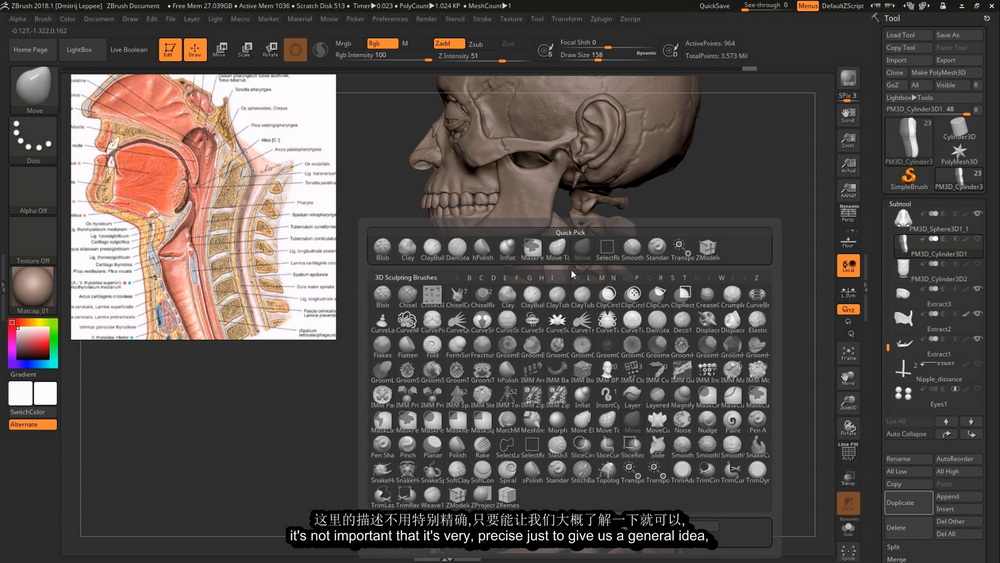
Task: Click the Append button
Action: click(x=958, y=496)
